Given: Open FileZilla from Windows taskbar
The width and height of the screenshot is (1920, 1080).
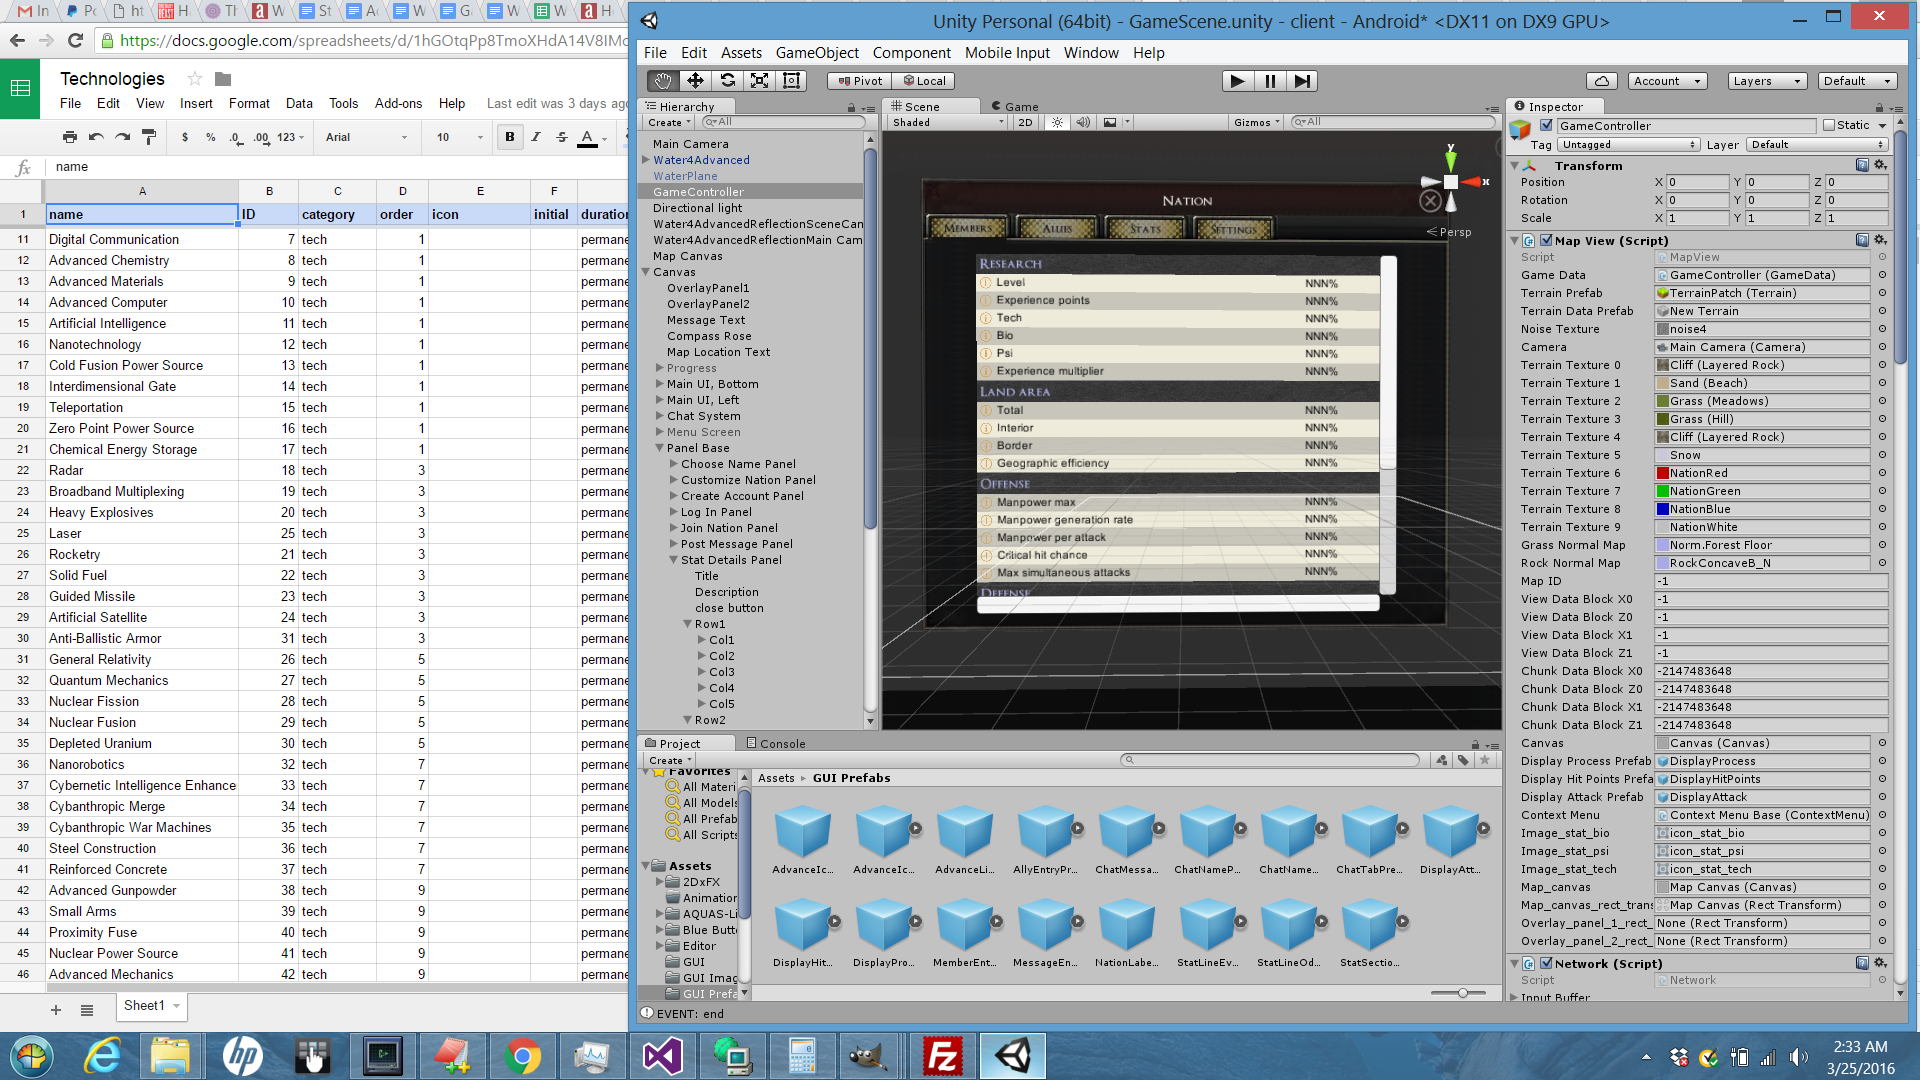Looking at the screenshot, I should [942, 1056].
